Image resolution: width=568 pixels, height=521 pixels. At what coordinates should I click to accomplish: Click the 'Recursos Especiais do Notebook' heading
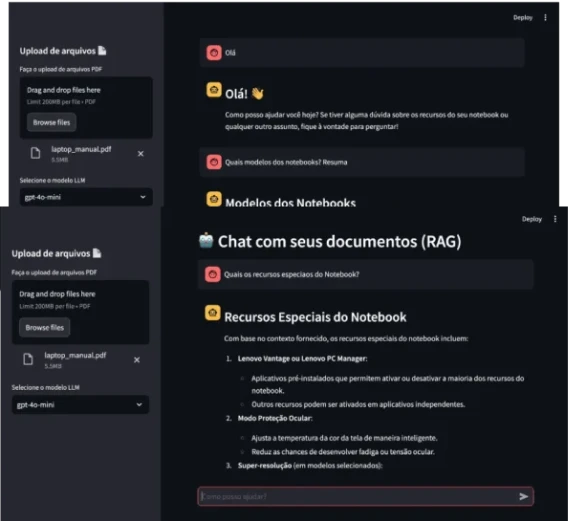(315, 317)
